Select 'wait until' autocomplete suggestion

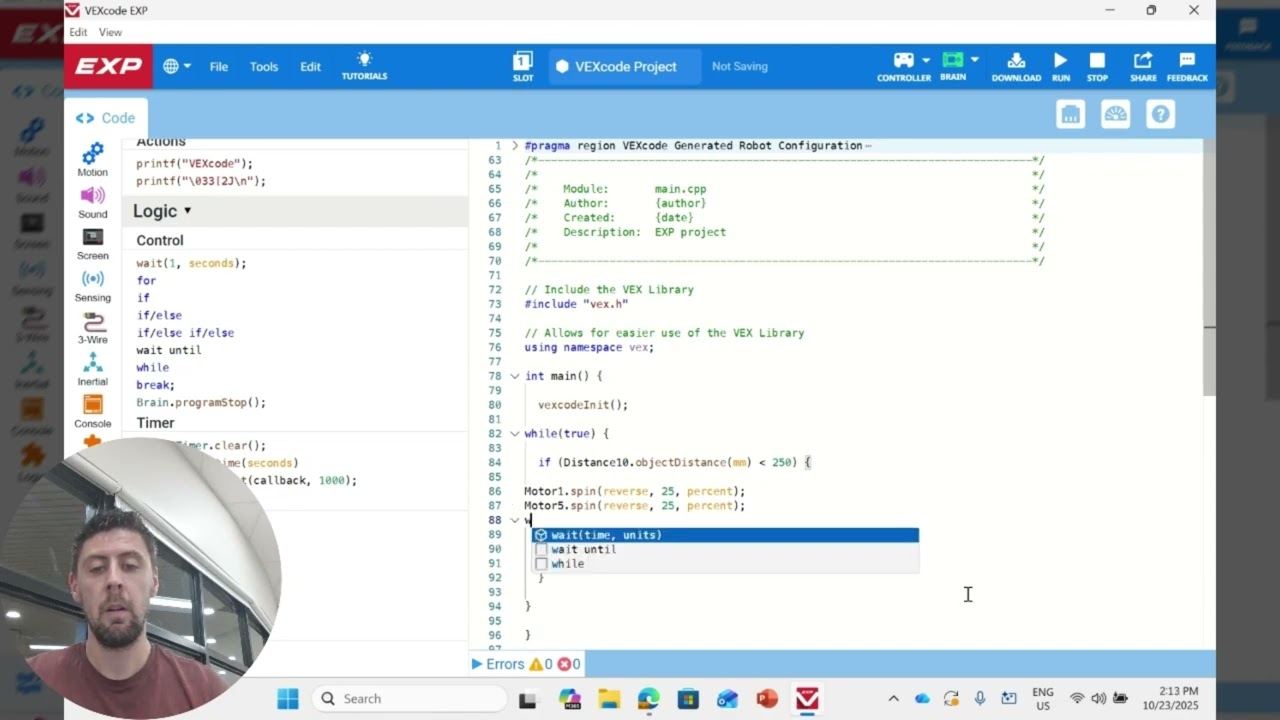tap(725, 549)
